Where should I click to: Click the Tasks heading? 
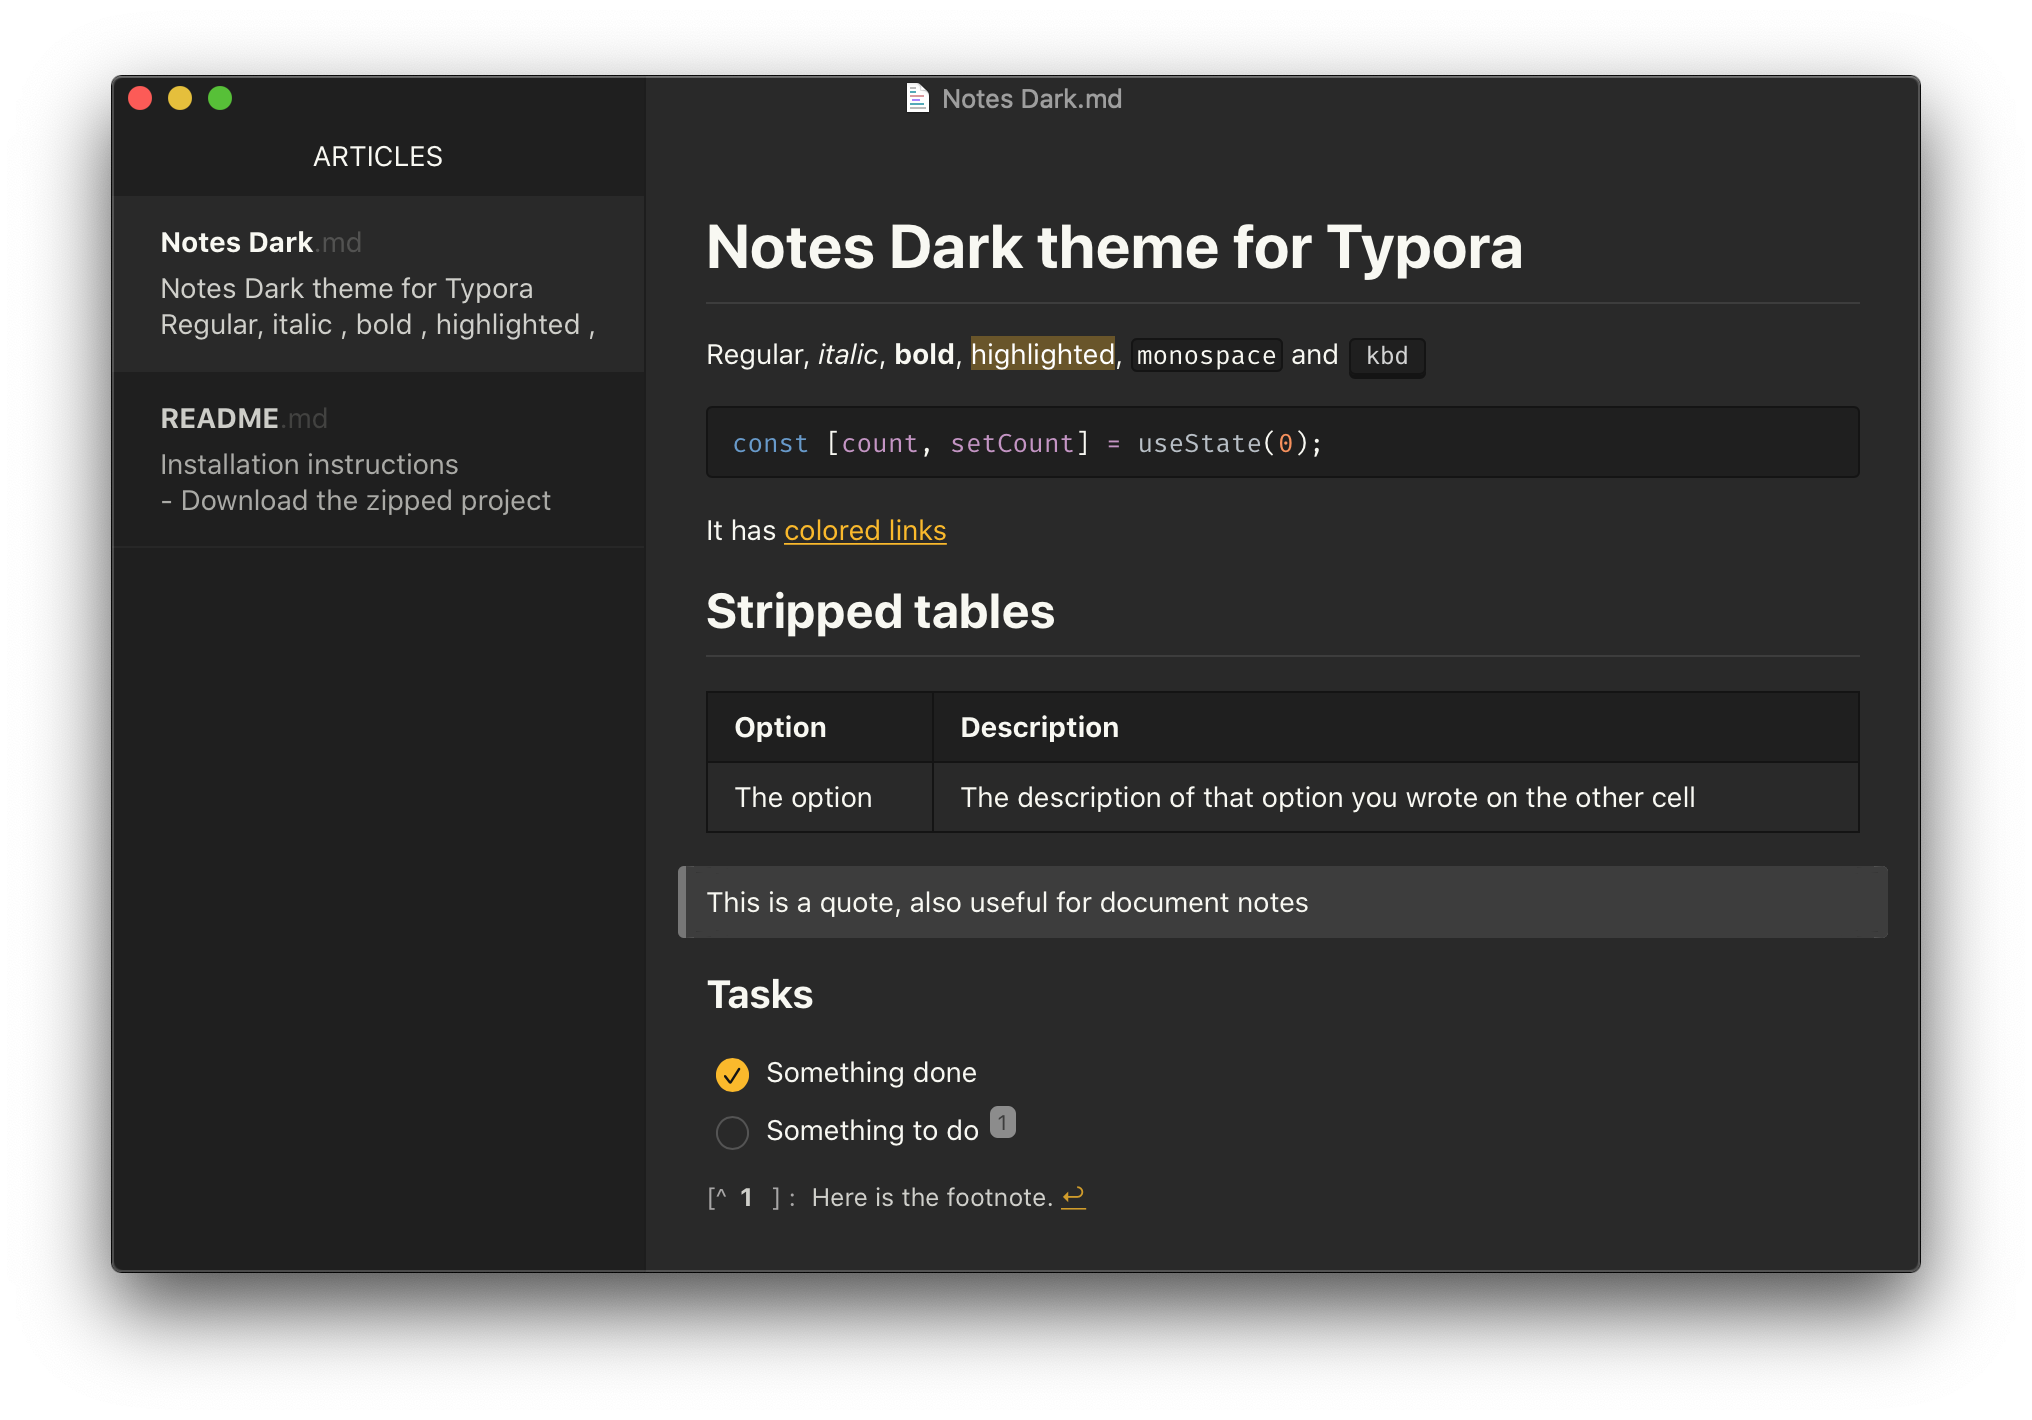(760, 995)
